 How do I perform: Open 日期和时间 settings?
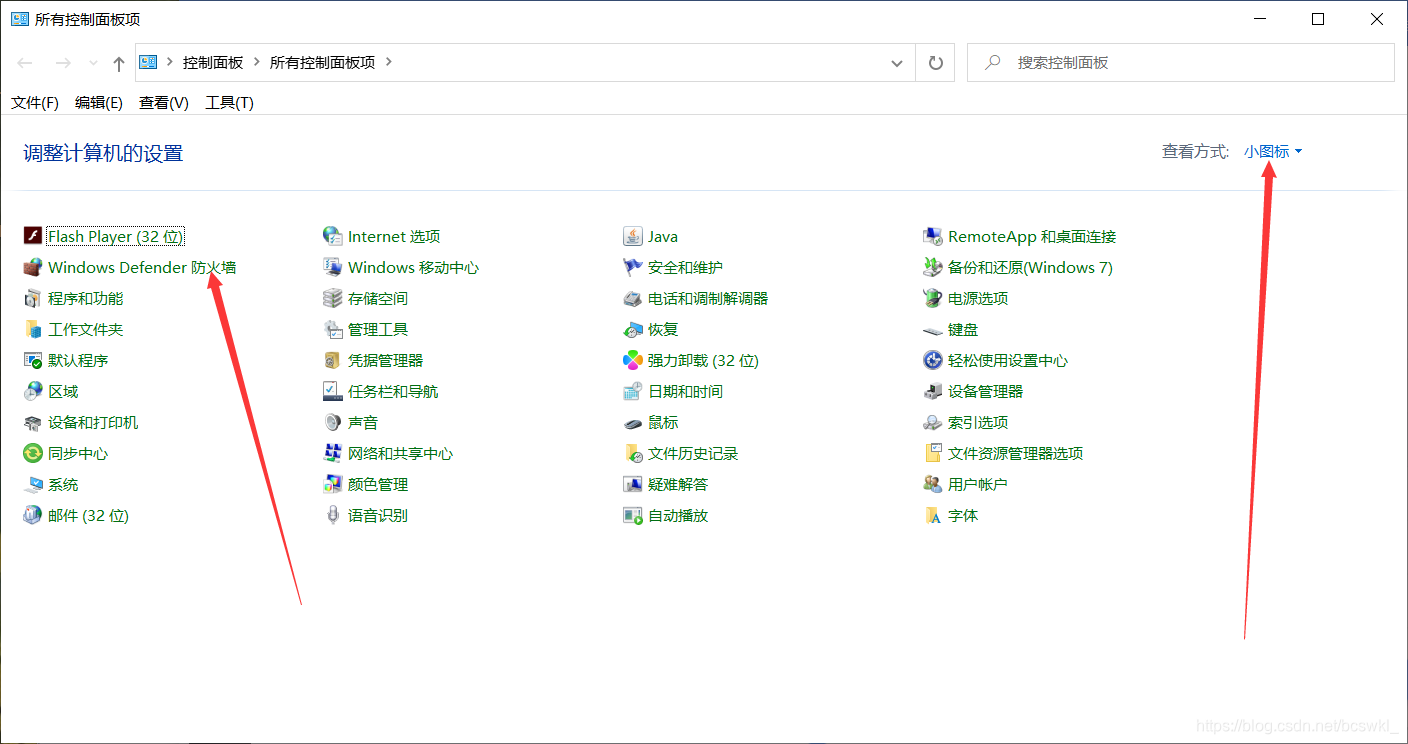point(682,390)
